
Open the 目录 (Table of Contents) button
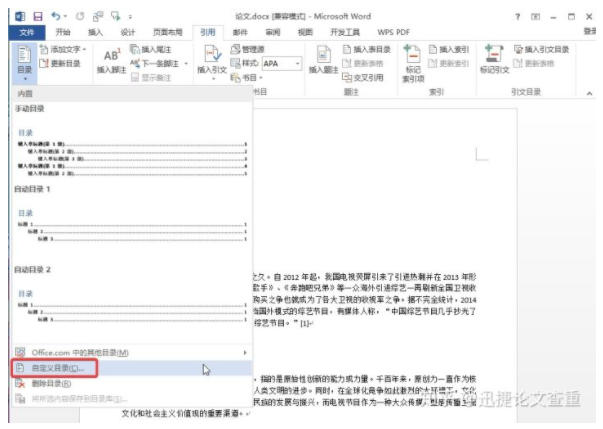pyautogui.click(x=24, y=63)
